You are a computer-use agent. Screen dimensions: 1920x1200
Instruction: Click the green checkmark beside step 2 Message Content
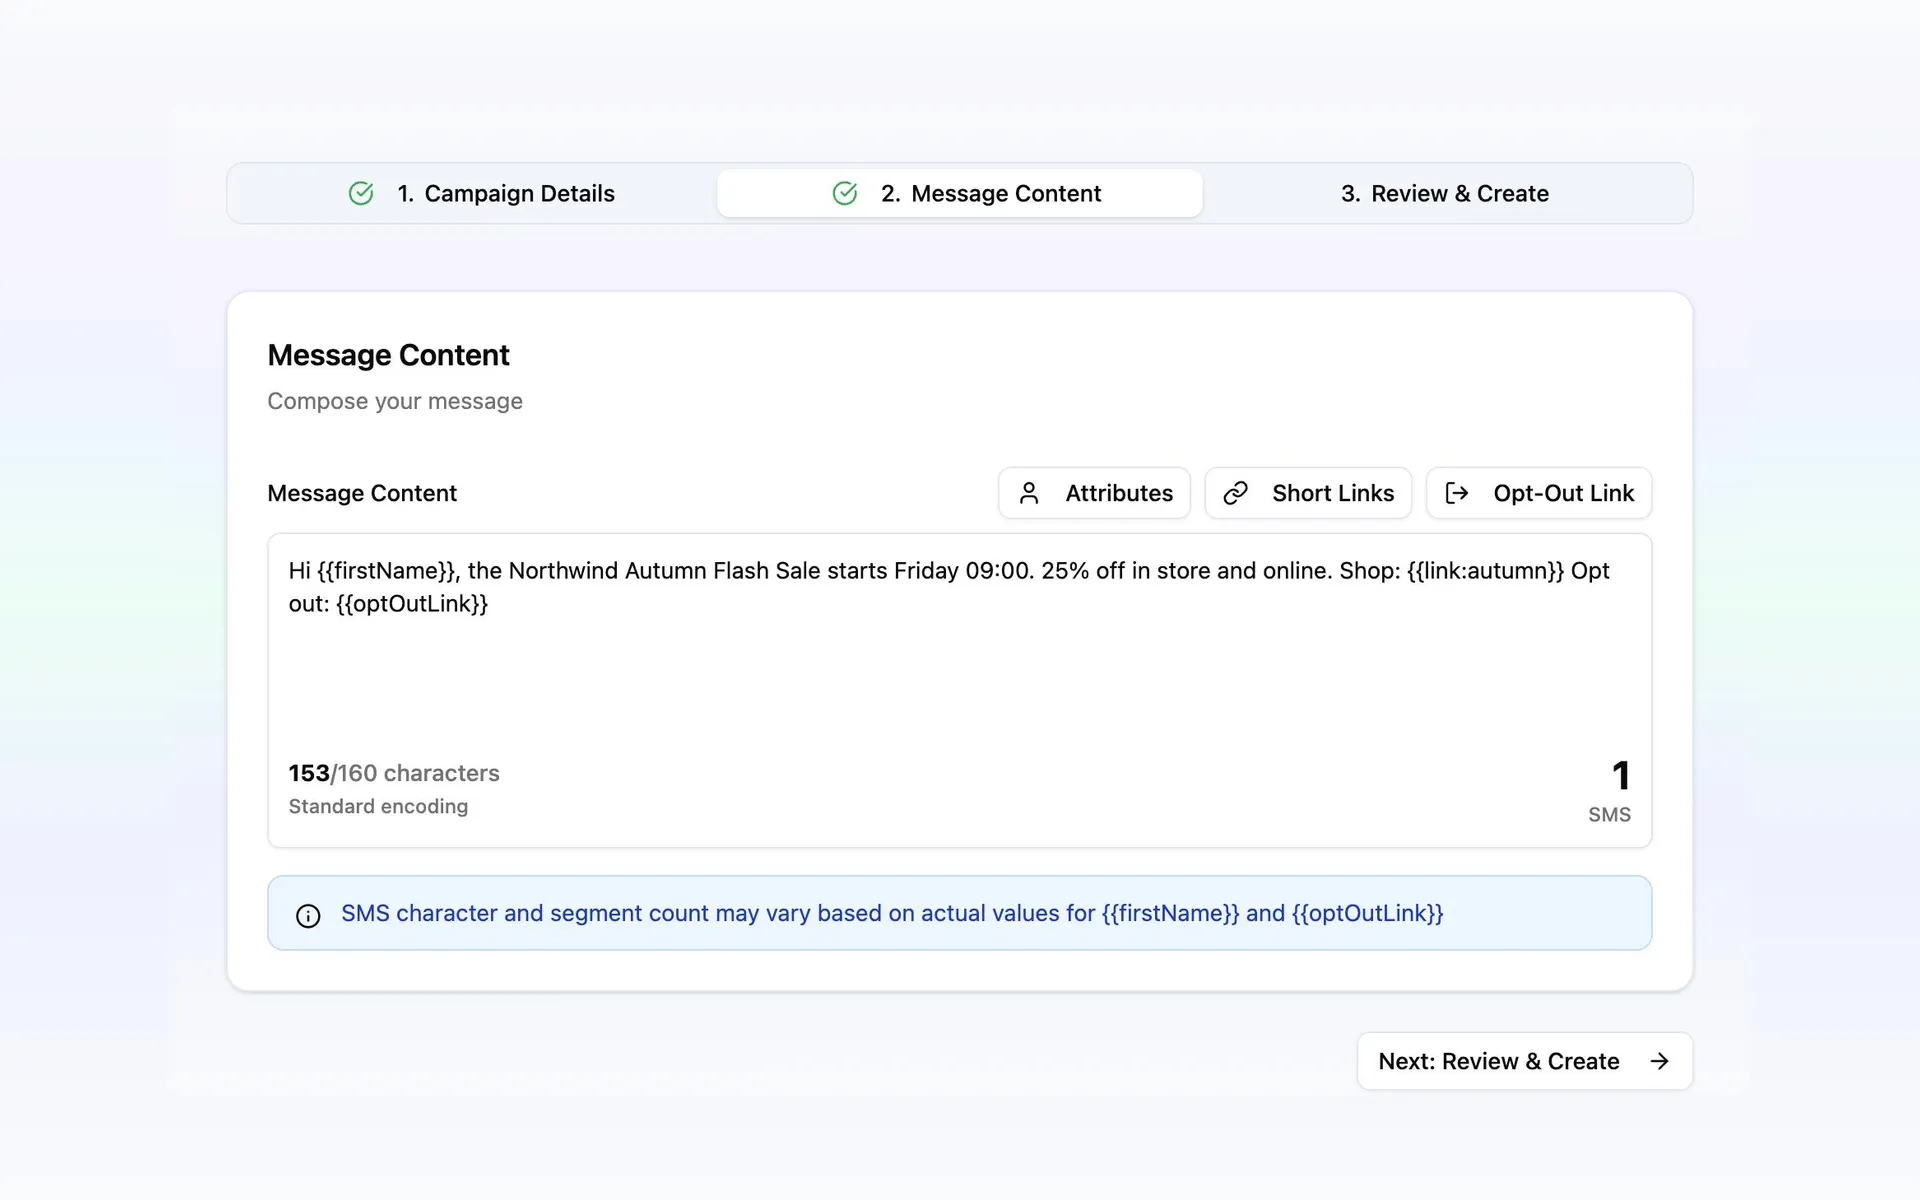tap(845, 193)
